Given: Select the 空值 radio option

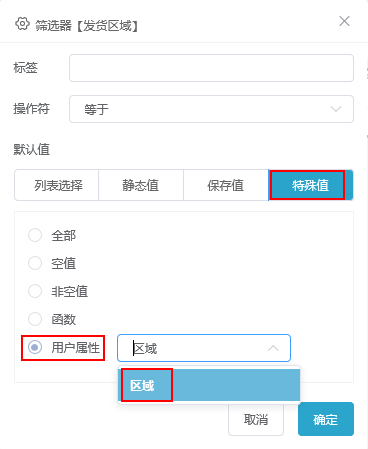Looking at the screenshot, I should click(35, 263).
